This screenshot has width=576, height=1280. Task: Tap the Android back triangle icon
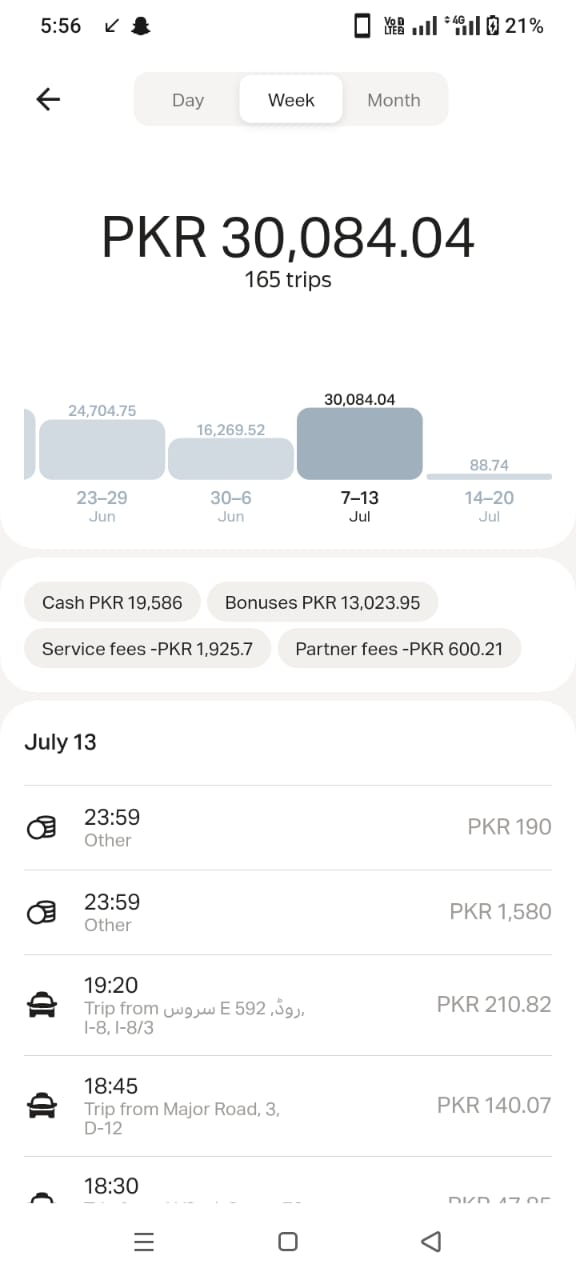(x=431, y=1242)
